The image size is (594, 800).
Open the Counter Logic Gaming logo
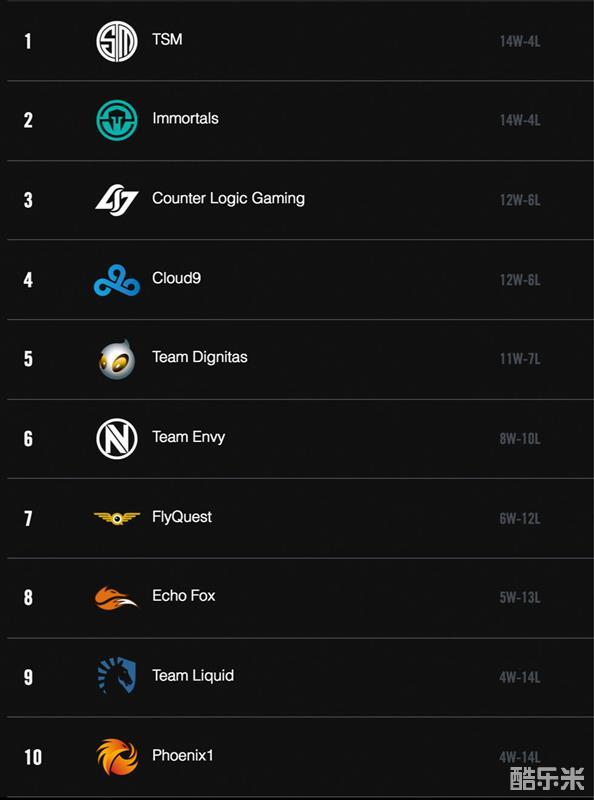click(x=117, y=200)
